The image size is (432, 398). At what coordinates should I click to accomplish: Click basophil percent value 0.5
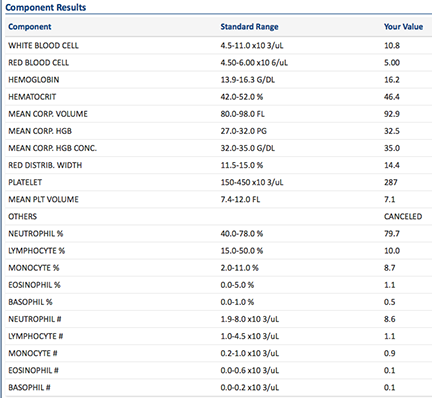coord(390,302)
